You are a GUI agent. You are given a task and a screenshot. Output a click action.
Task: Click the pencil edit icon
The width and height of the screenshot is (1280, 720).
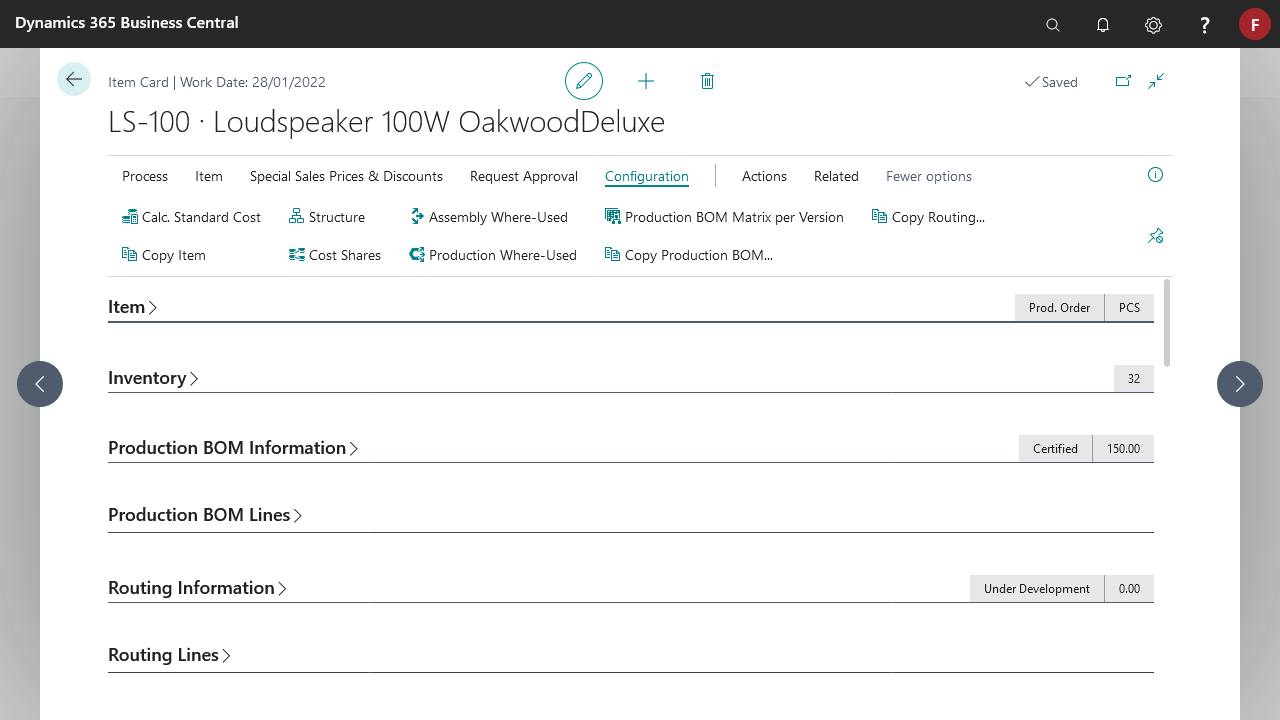(584, 81)
